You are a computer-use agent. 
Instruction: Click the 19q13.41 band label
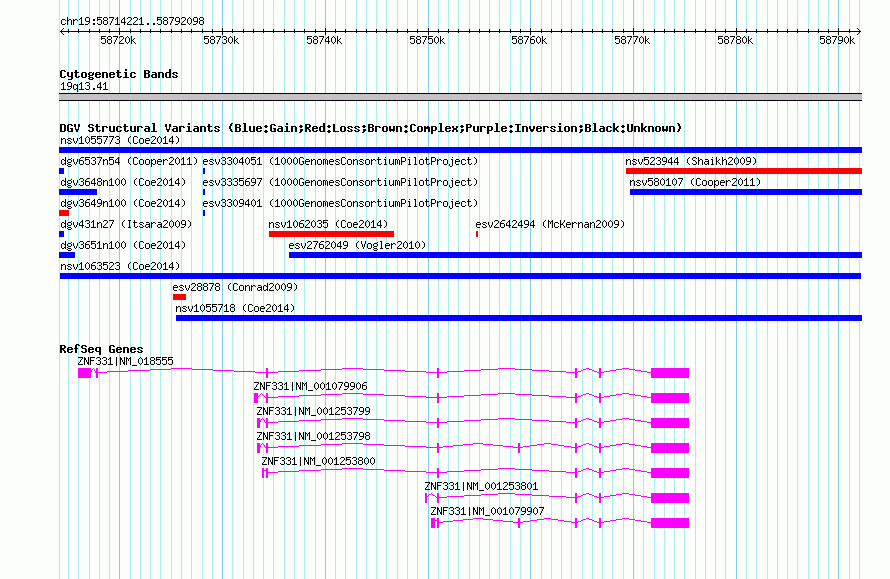[84, 86]
